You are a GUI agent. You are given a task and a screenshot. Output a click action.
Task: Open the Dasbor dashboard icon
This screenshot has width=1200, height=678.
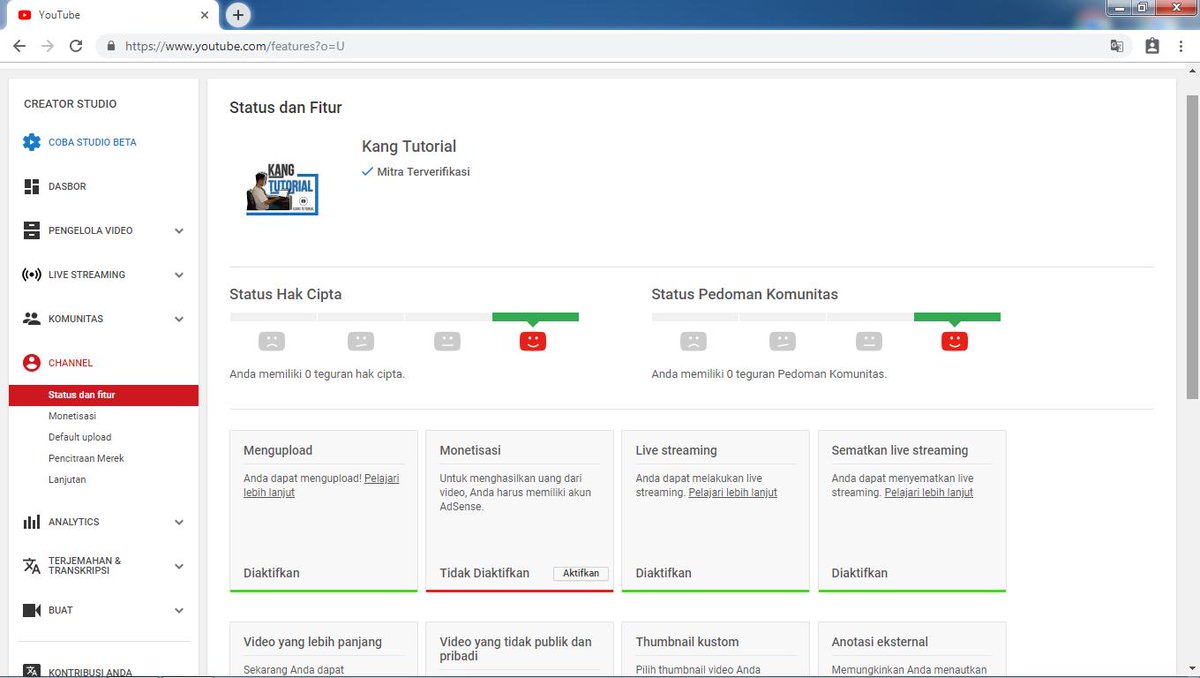pos(31,186)
